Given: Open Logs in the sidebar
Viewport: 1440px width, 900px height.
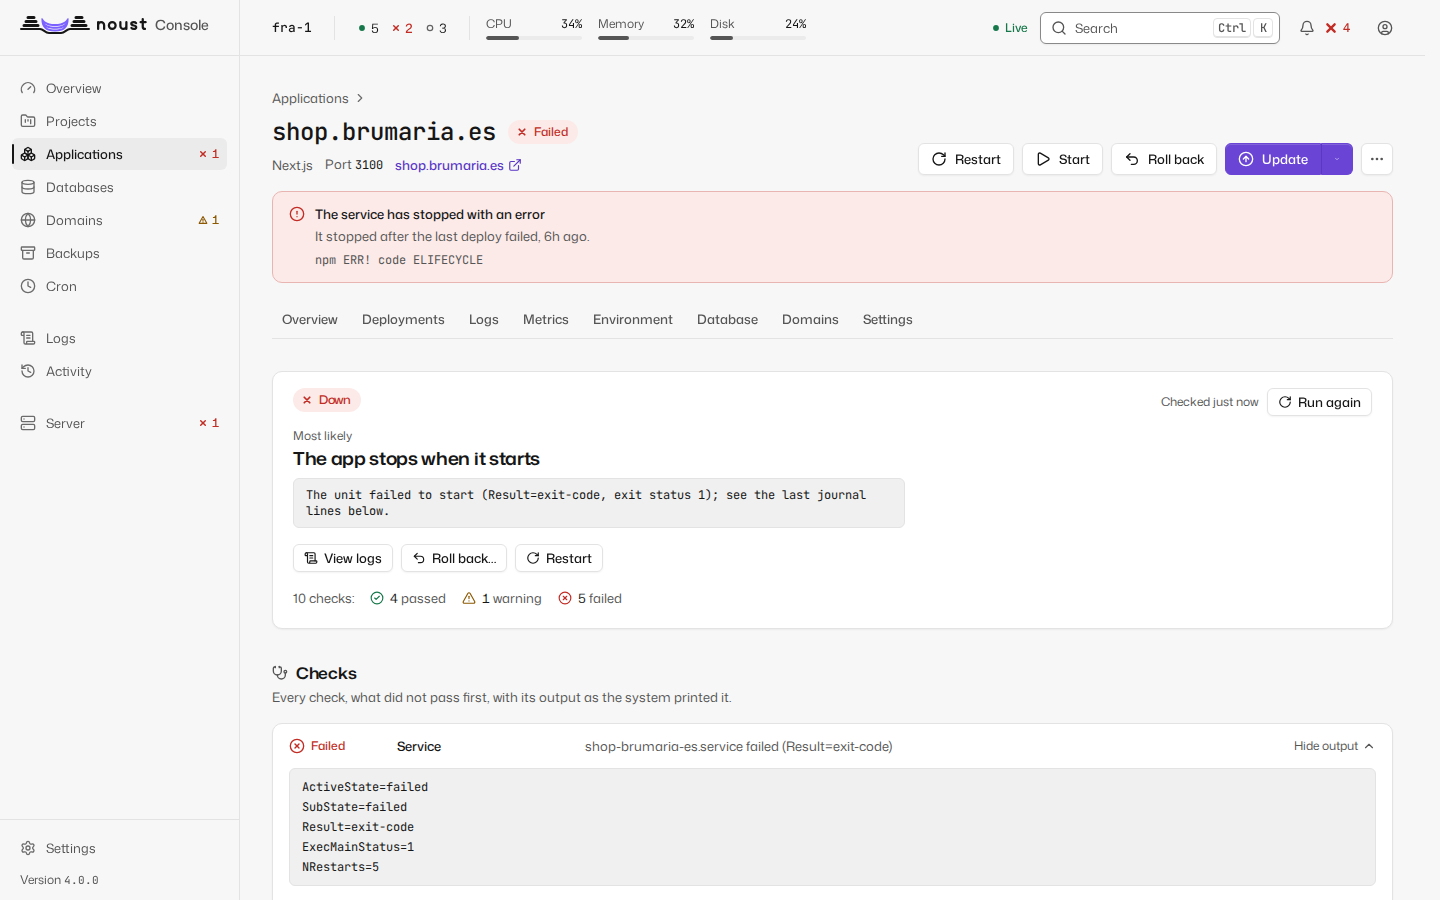Looking at the screenshot, I should point(119,338).
